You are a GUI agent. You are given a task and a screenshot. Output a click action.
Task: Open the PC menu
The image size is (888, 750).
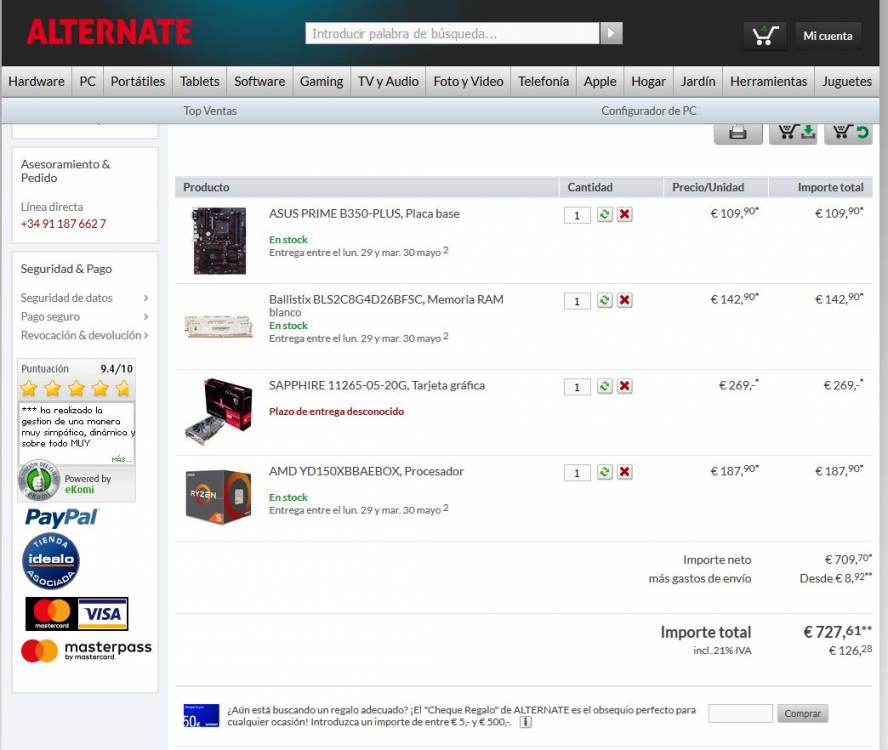click(88, 82)
